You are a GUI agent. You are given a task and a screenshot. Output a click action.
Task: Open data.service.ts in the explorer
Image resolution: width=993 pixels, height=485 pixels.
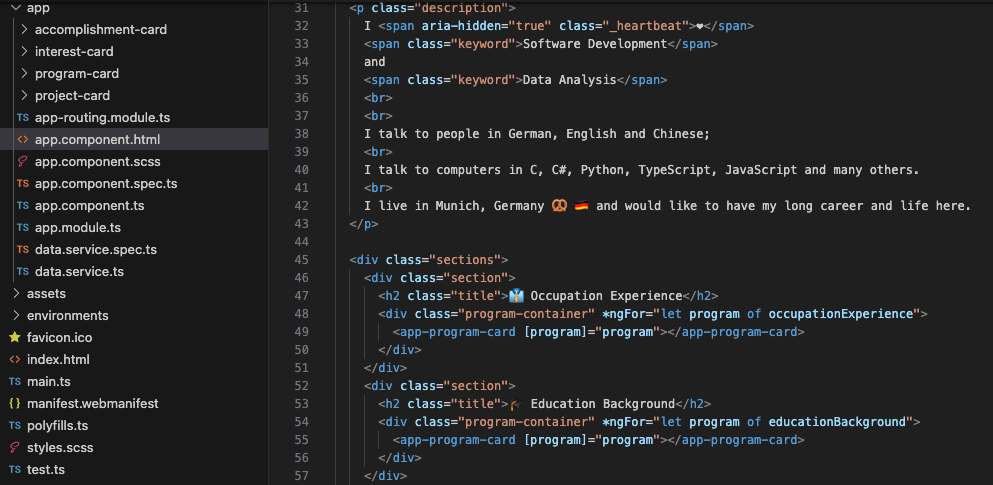[79, 272]
